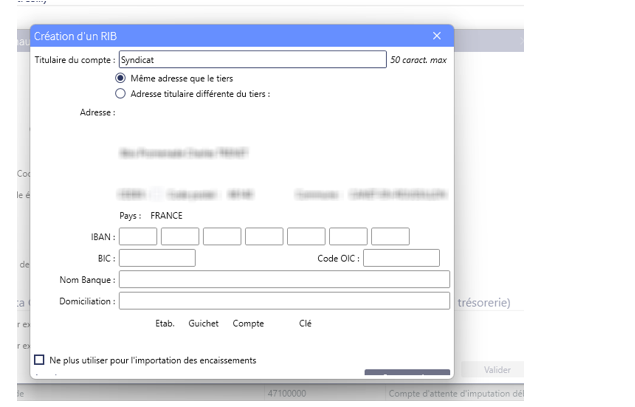This screenshot has width=635, height=407.
Task: Select Même adresse que le tiers option
Action: point(121,78)
